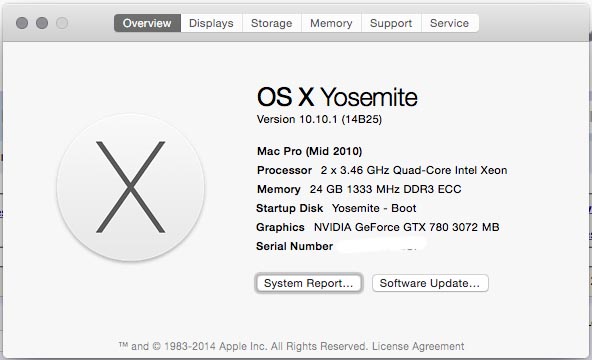Launch Software Update
This screenshot has height=360, width=592.
coord(430,283)
